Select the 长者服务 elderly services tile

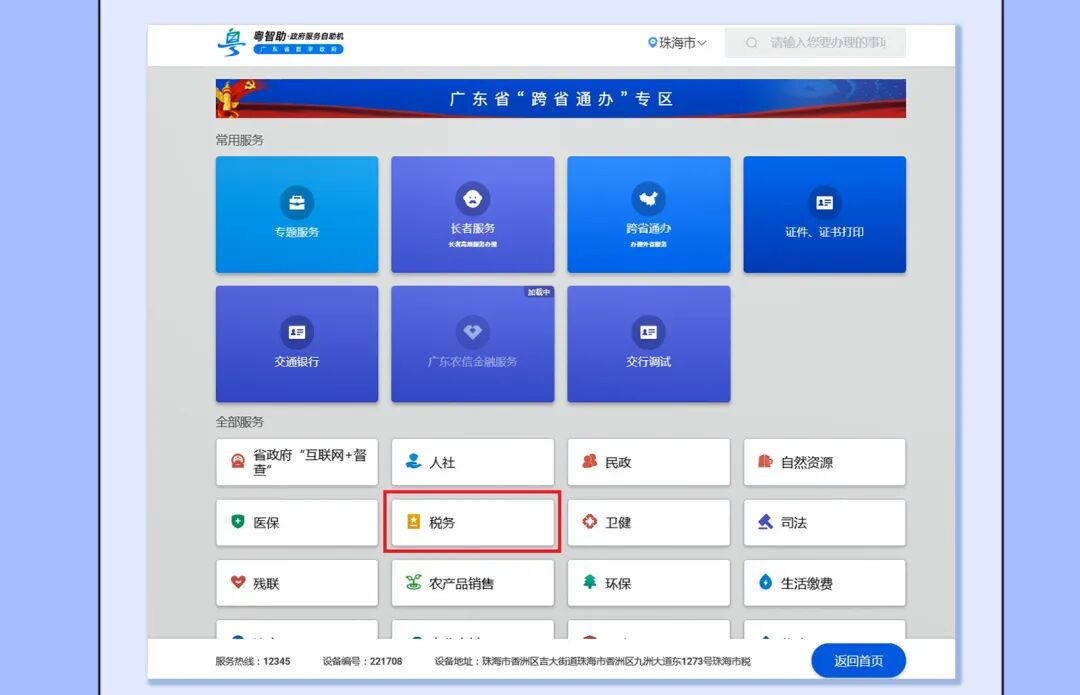pyautogui.click(x=472, y=214)
